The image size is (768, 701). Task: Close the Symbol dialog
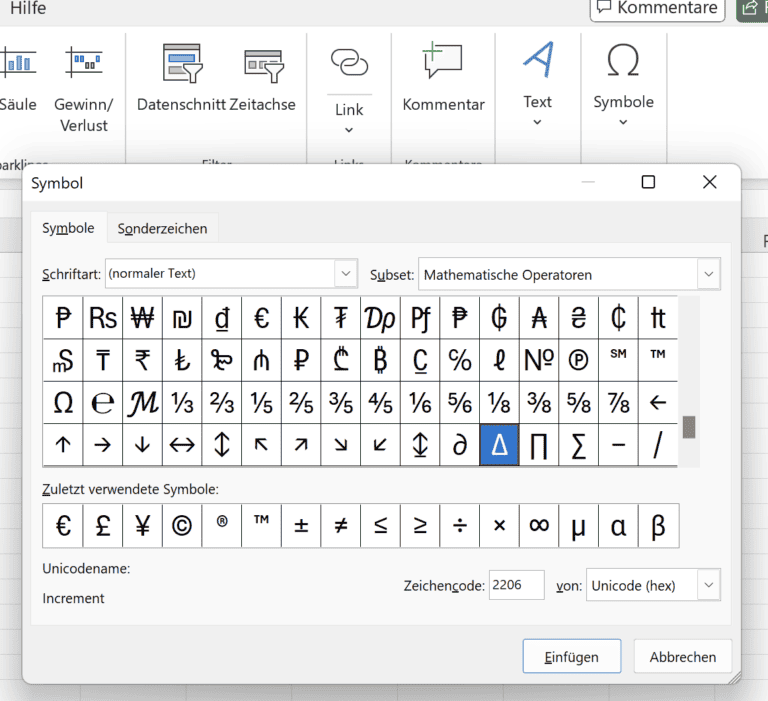710,182
